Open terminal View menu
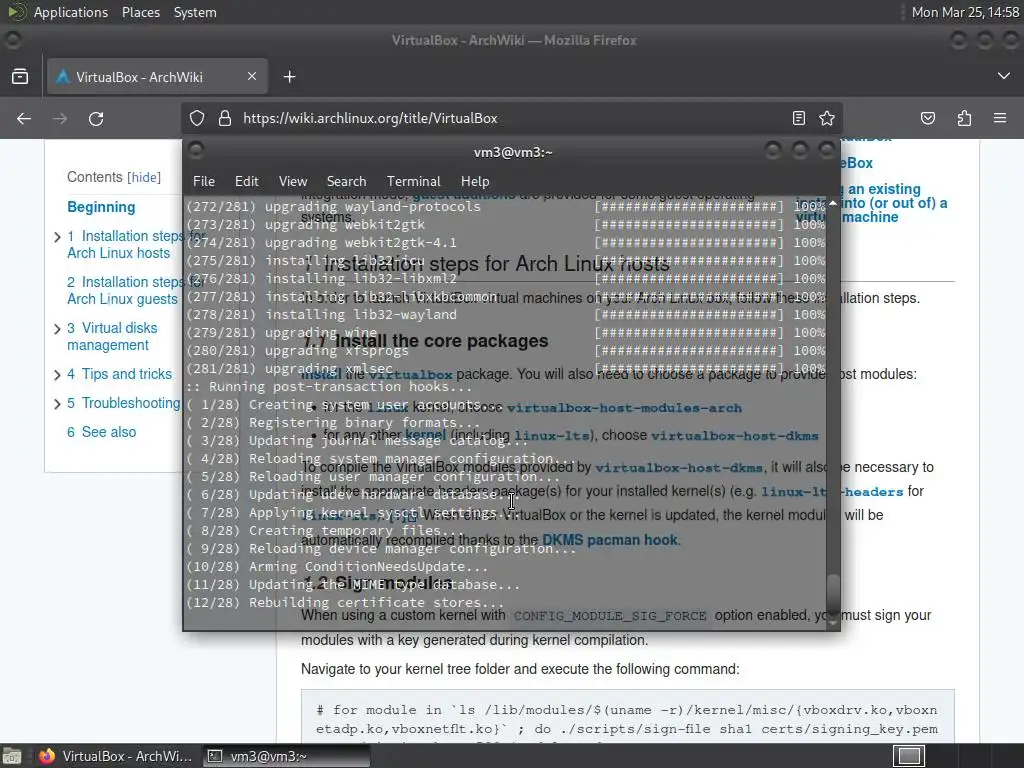This screenshot has width=1024, height=768. [293, 181]
